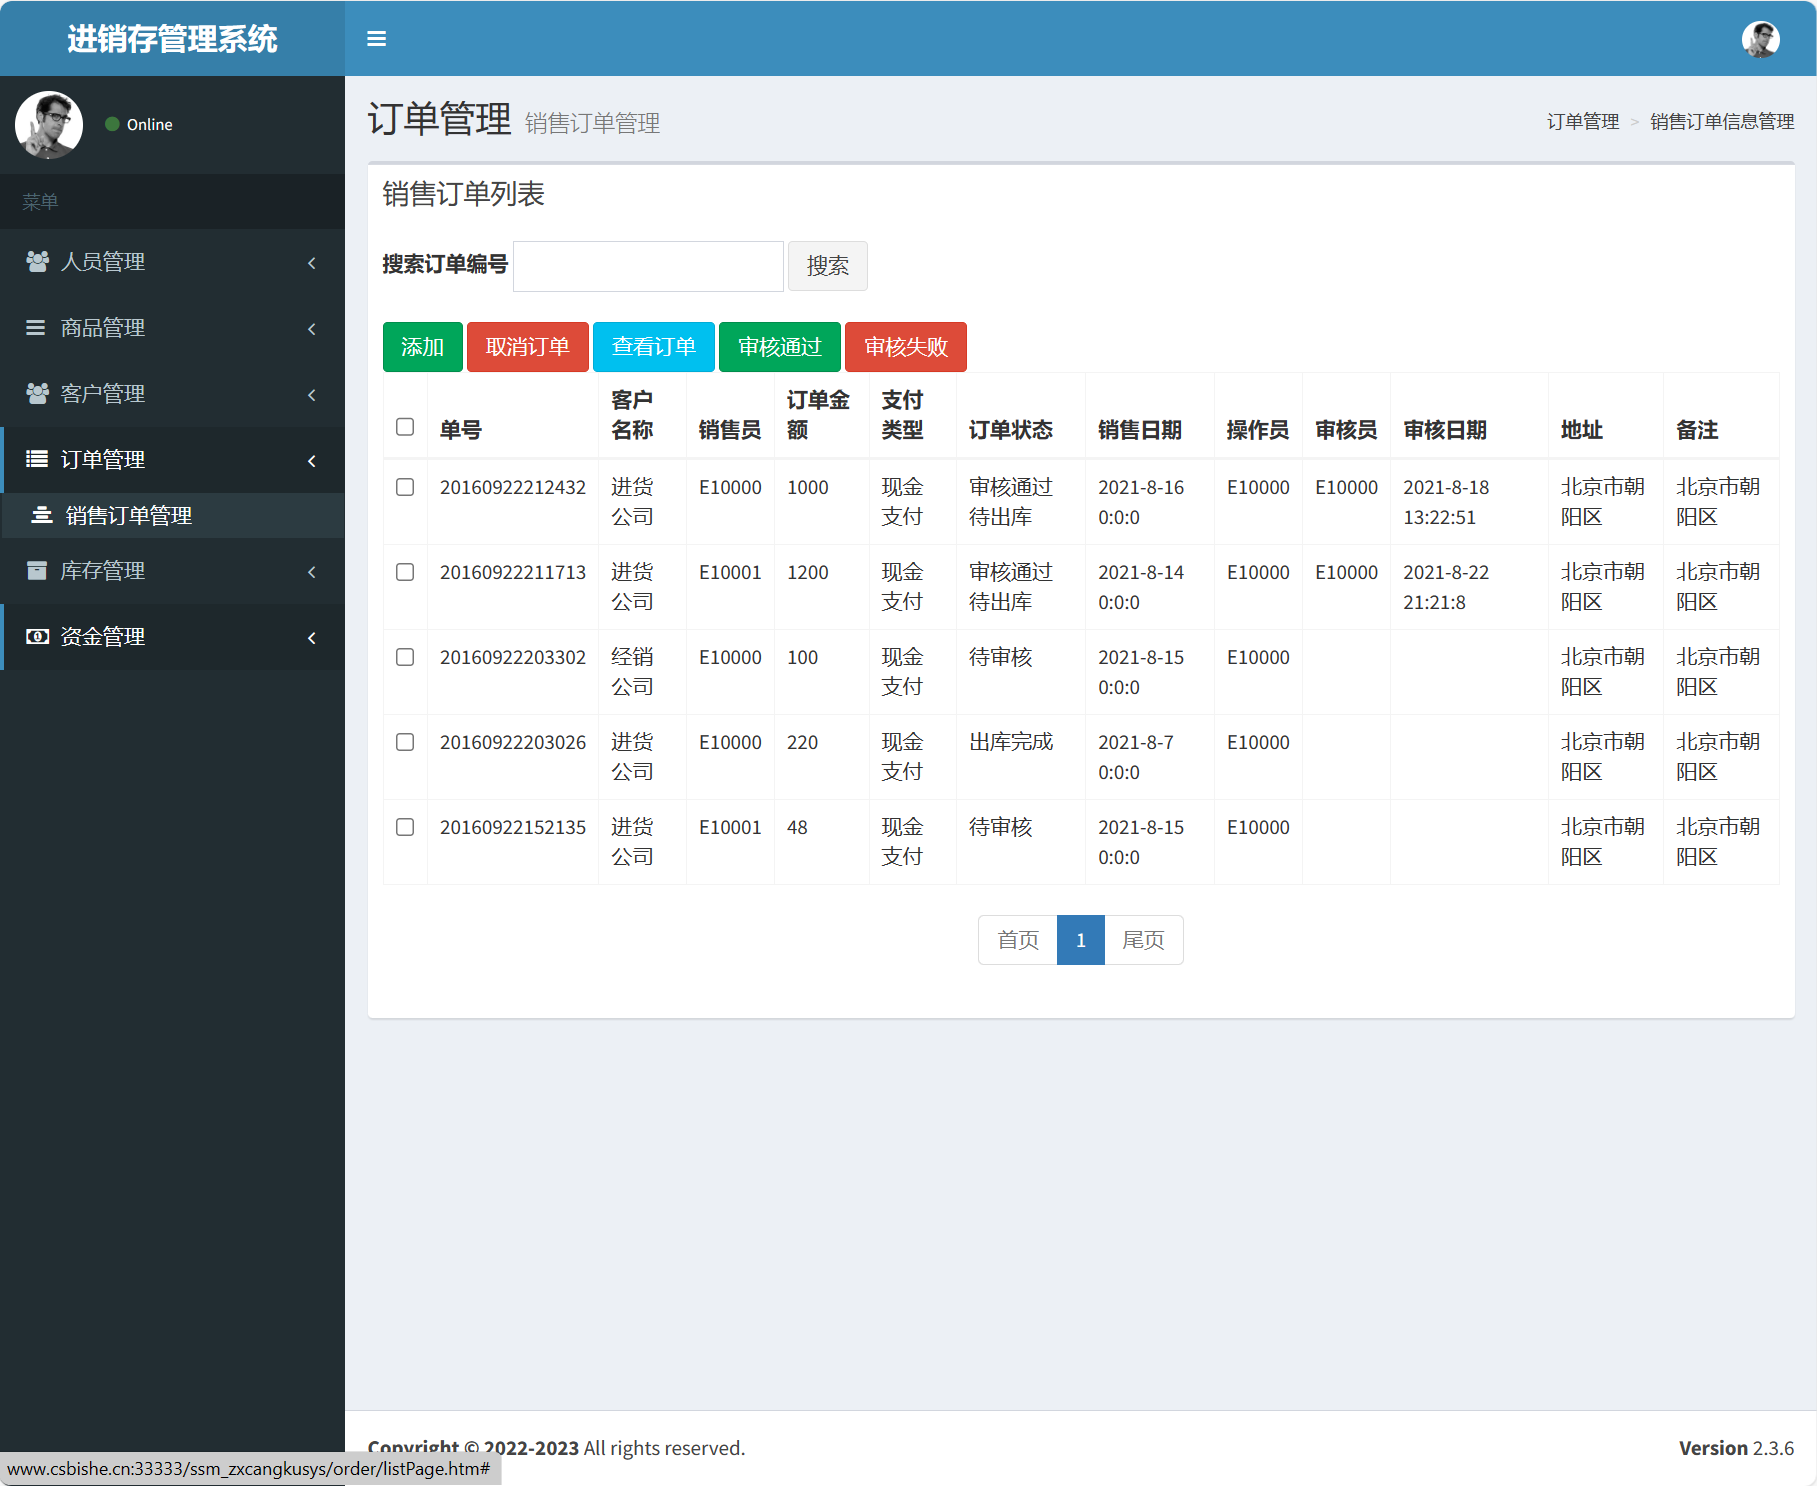Viewport: 1817px width, 1486px height.
Task: Toggle the select-all checkbox in table header
Action: click(405, 427)
